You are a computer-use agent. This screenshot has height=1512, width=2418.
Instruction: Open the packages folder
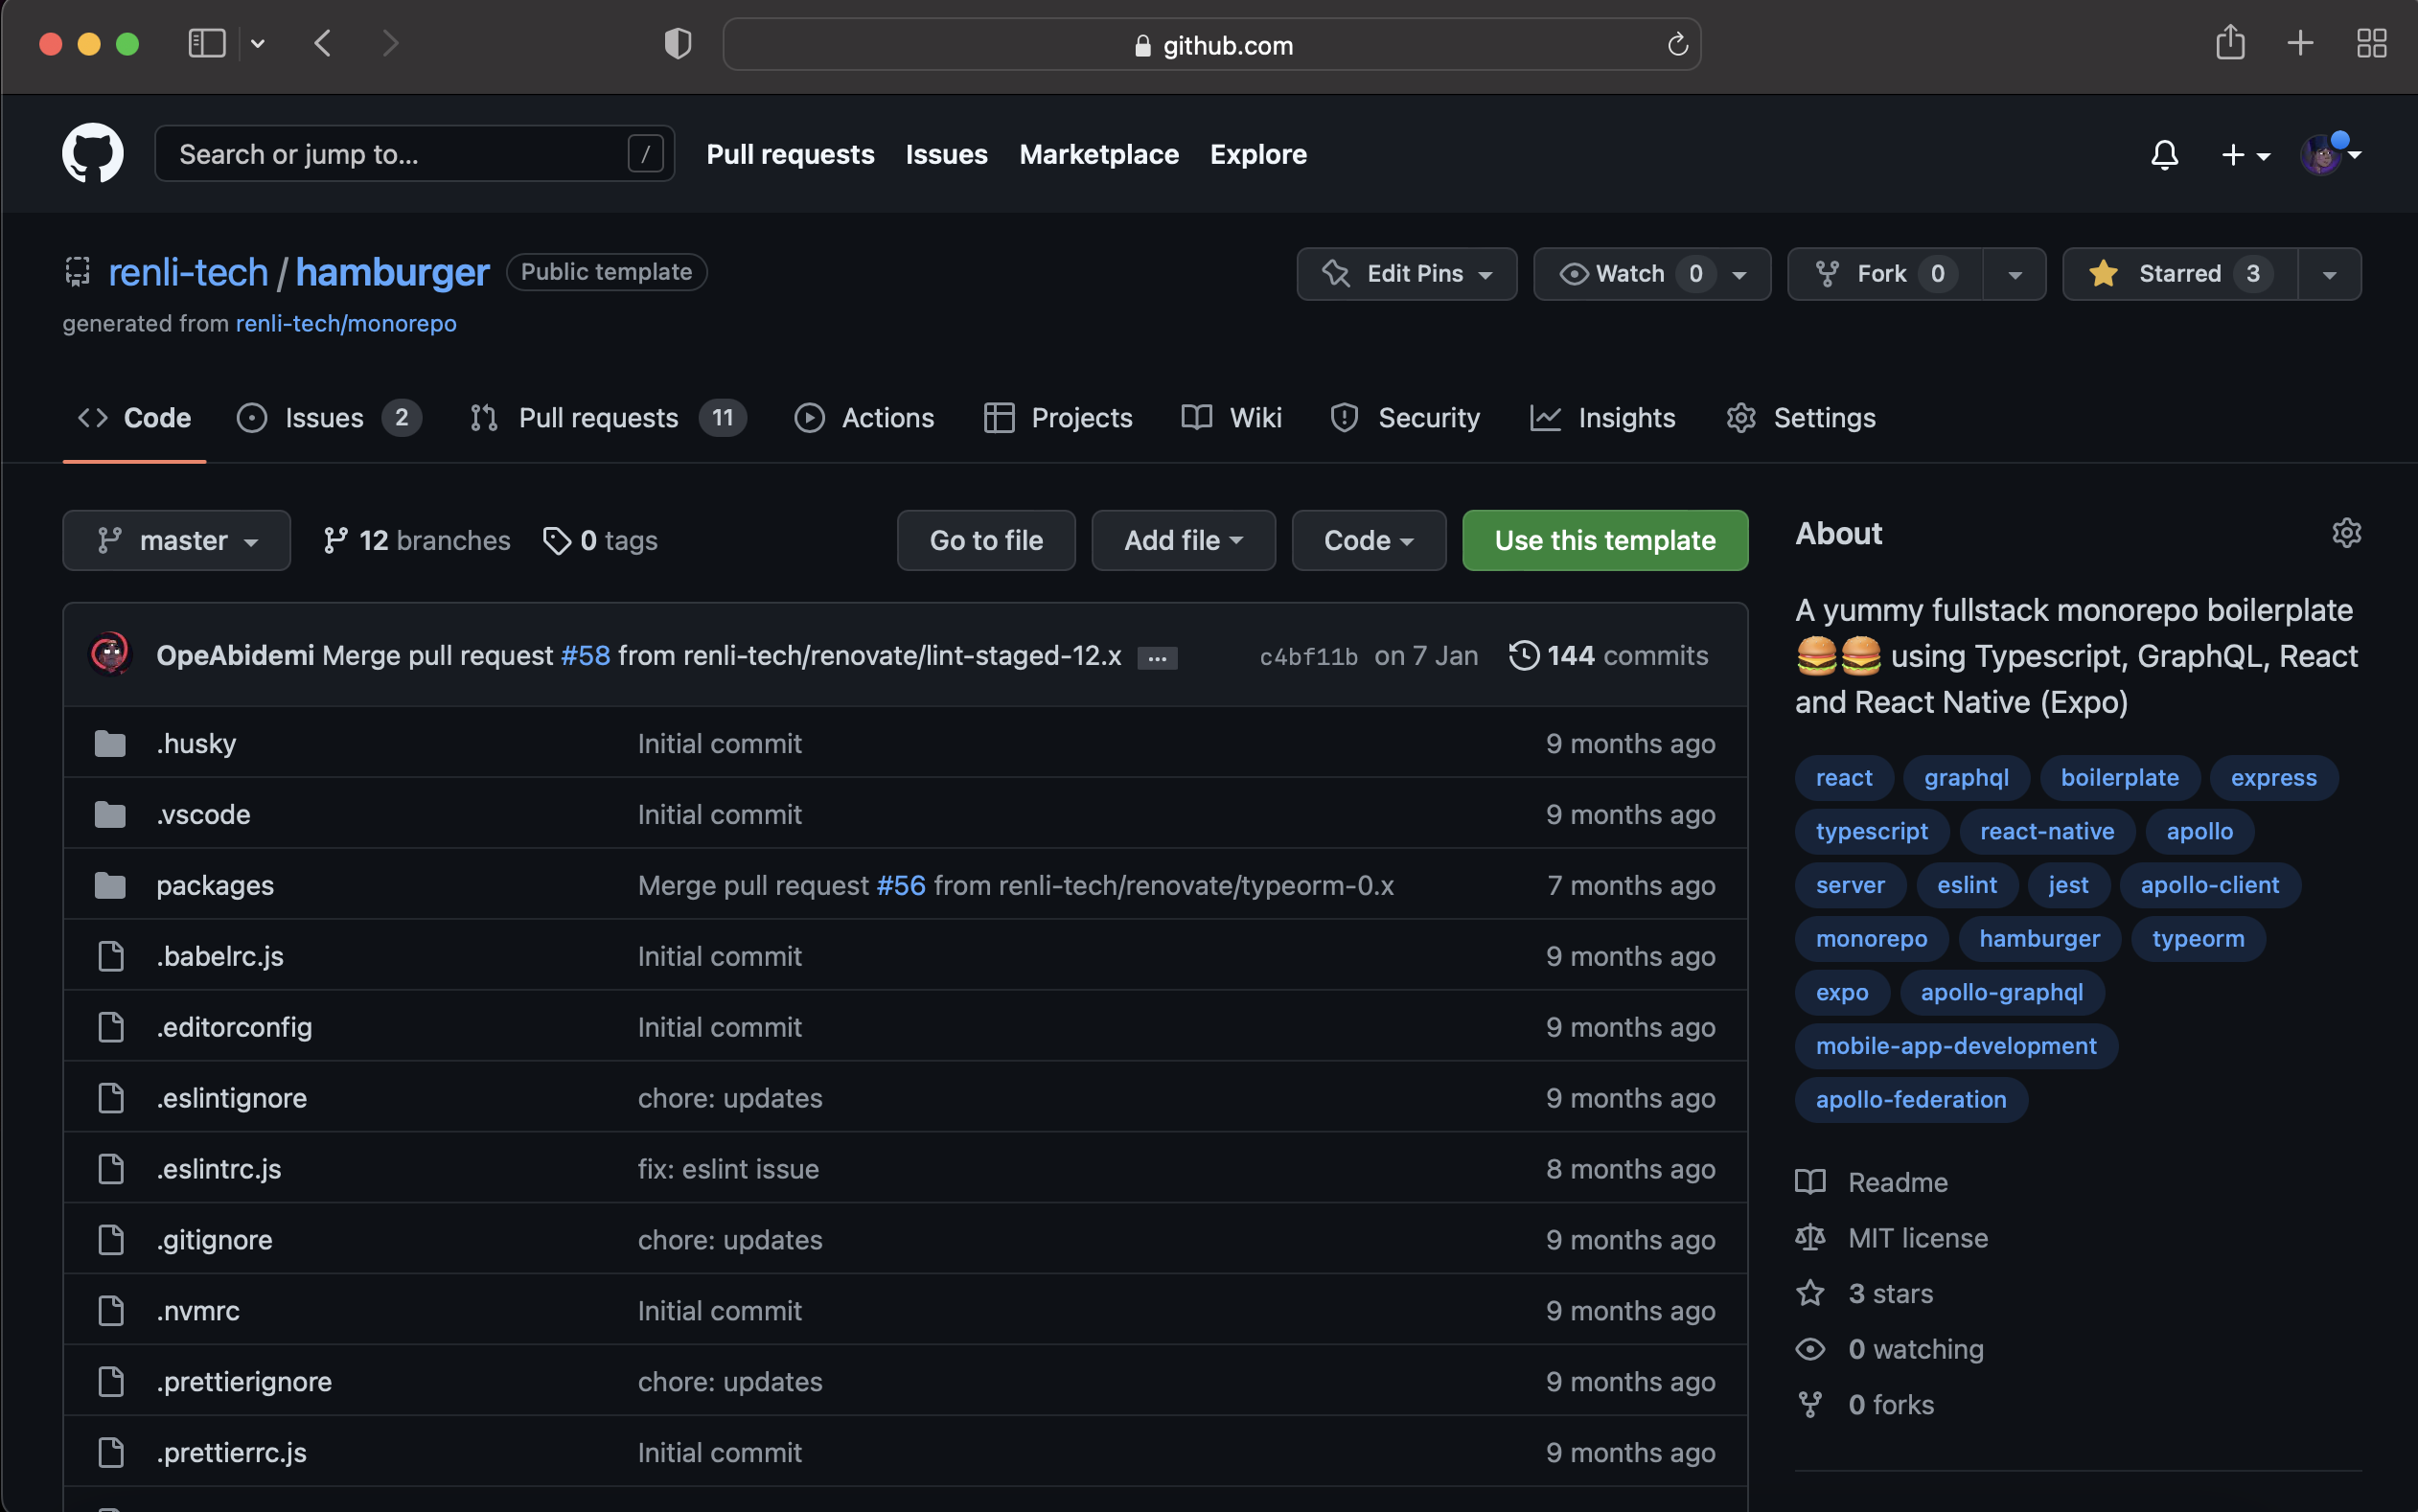coord(215,885)
